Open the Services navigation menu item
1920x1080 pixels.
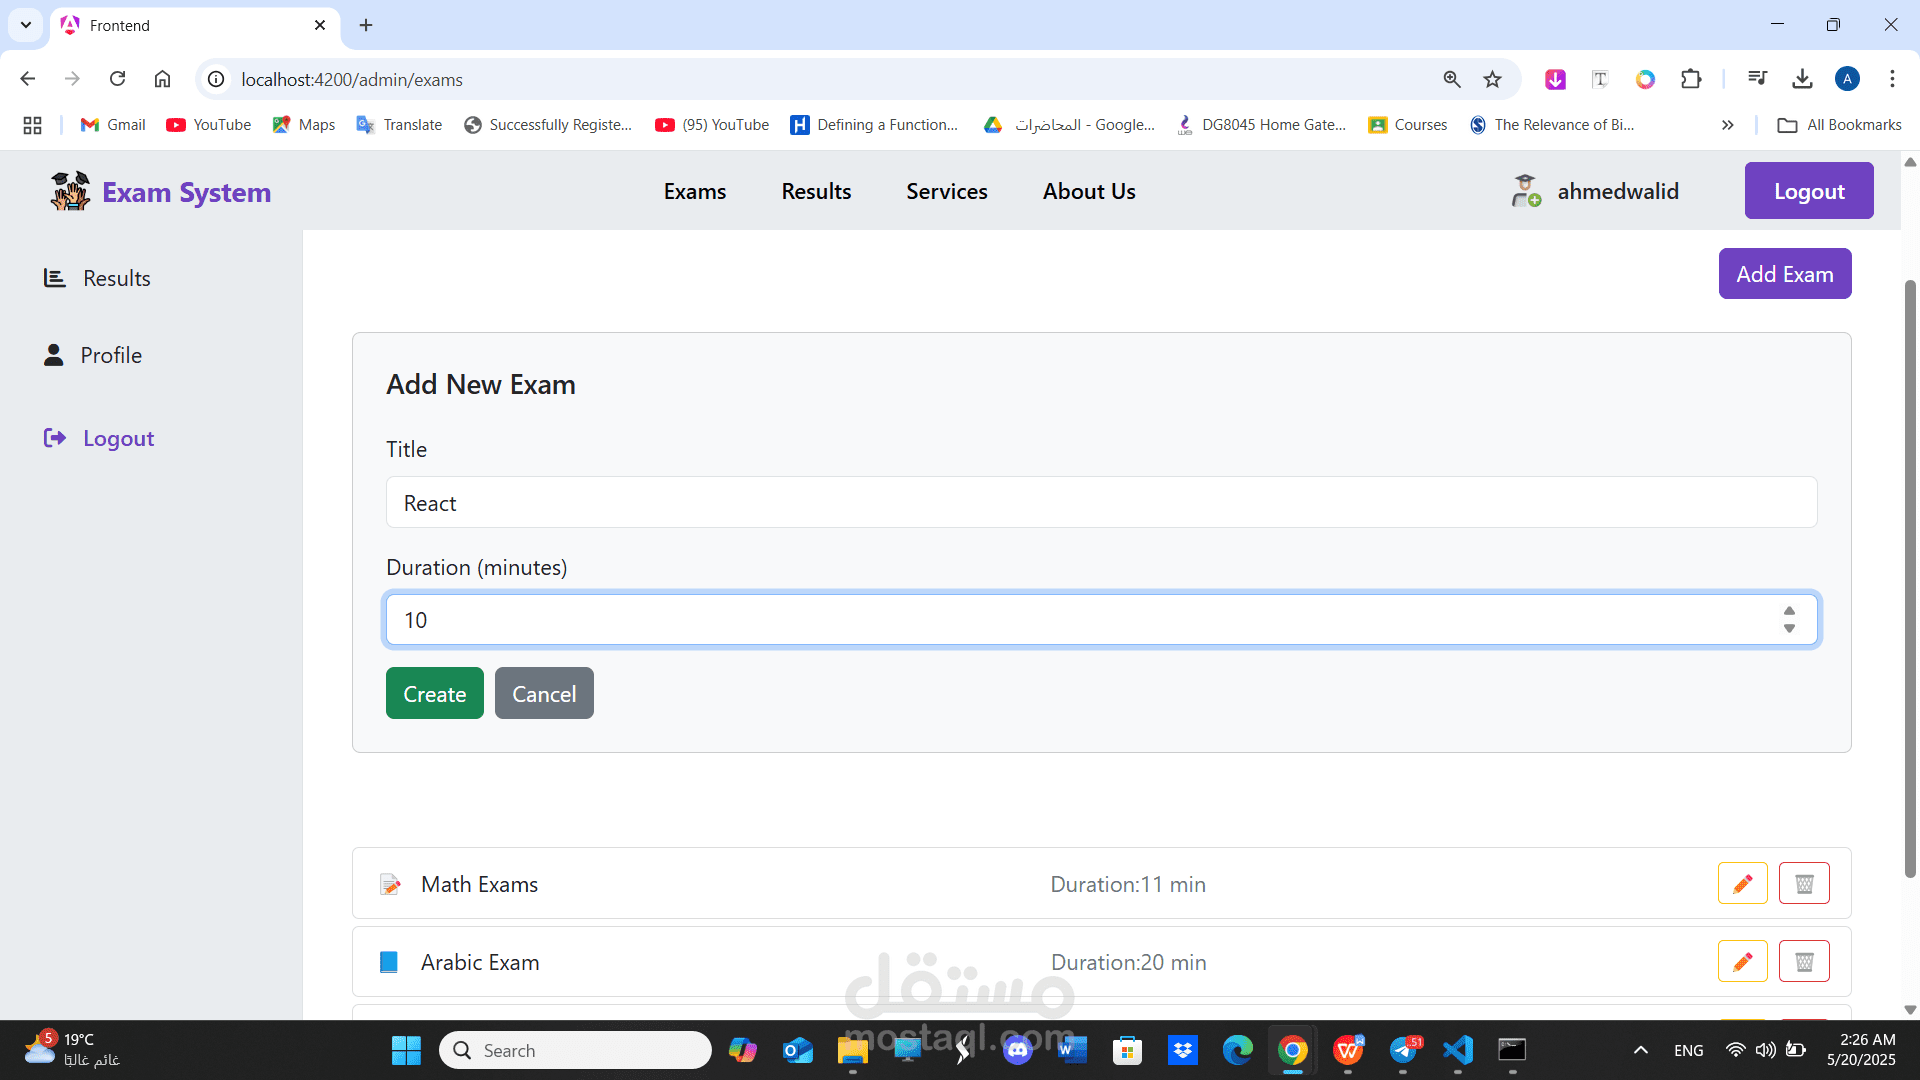click(946, 191)
